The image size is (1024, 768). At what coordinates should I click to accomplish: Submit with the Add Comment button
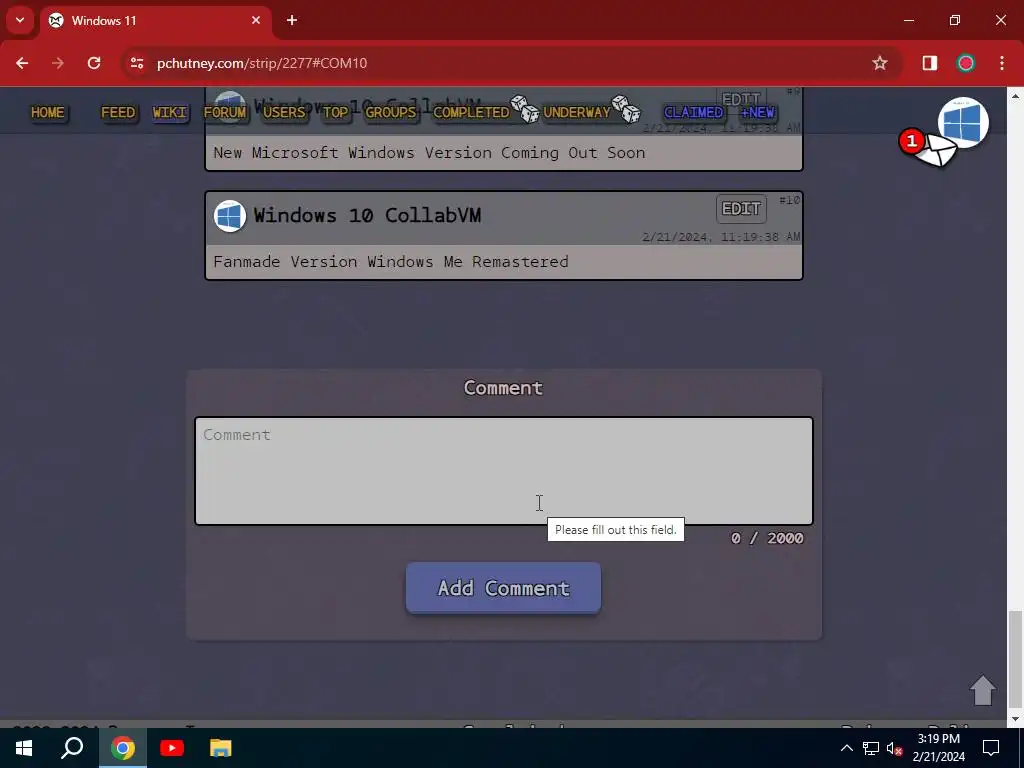point(504,588)
